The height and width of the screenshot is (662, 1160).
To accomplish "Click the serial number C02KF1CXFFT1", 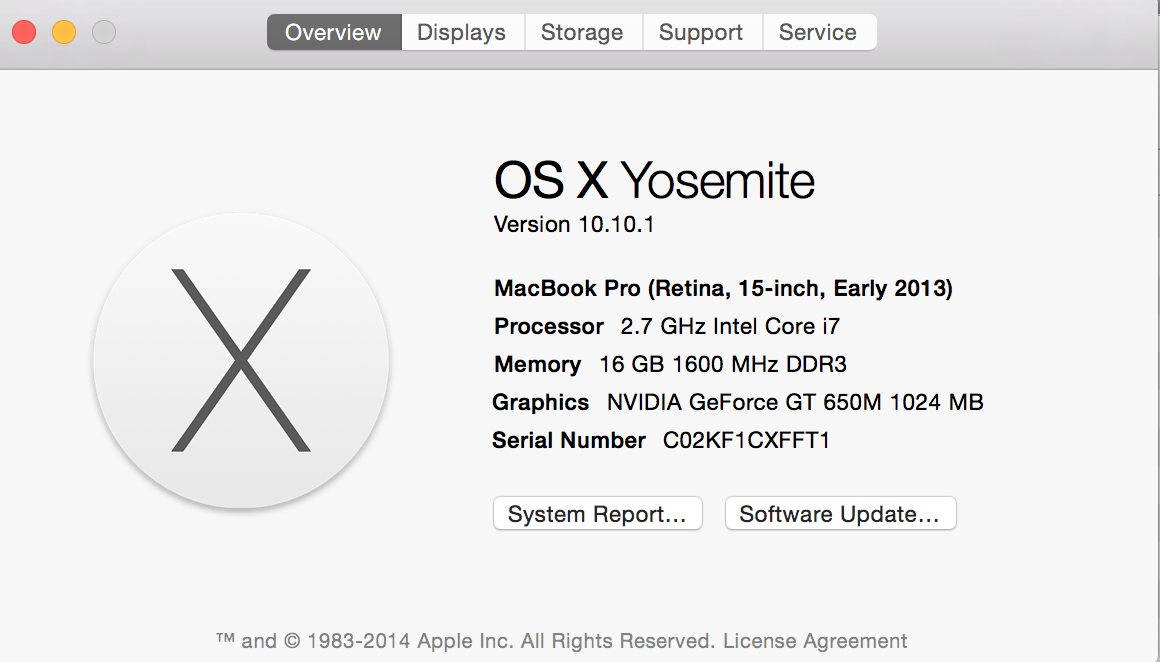I will tap(746, 440).
